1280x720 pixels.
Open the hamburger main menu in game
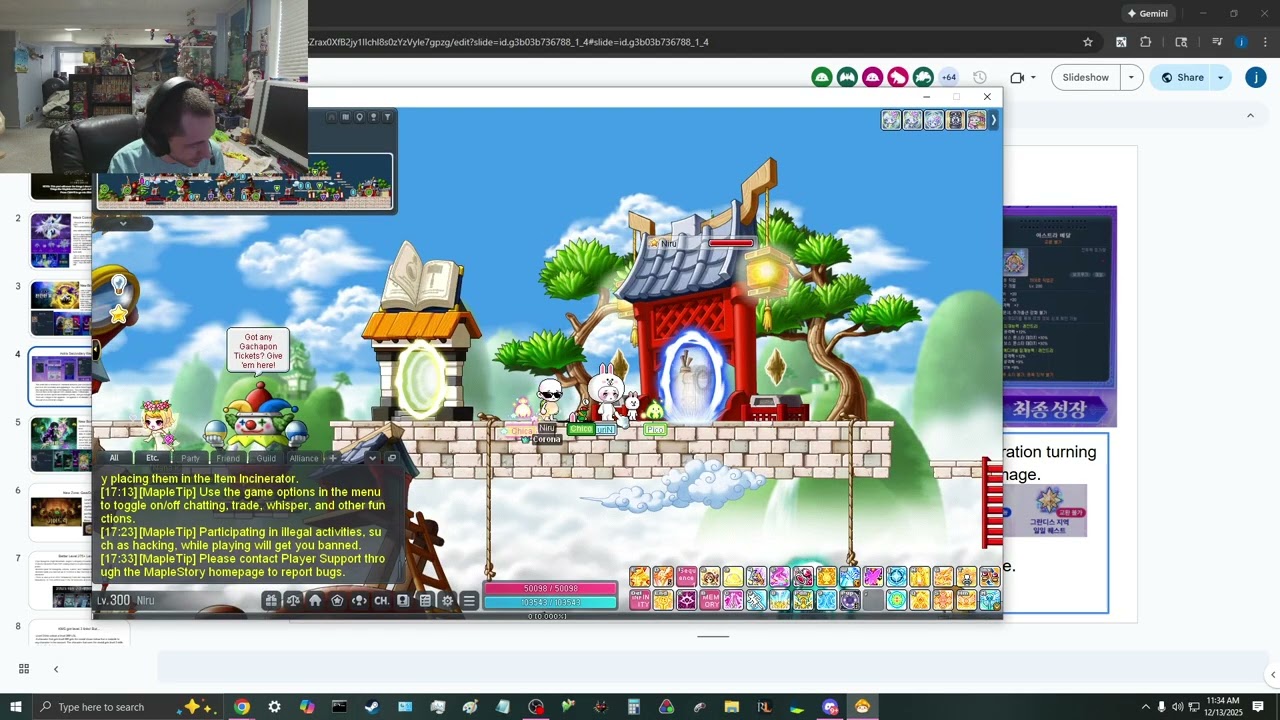tap(469, 600)
